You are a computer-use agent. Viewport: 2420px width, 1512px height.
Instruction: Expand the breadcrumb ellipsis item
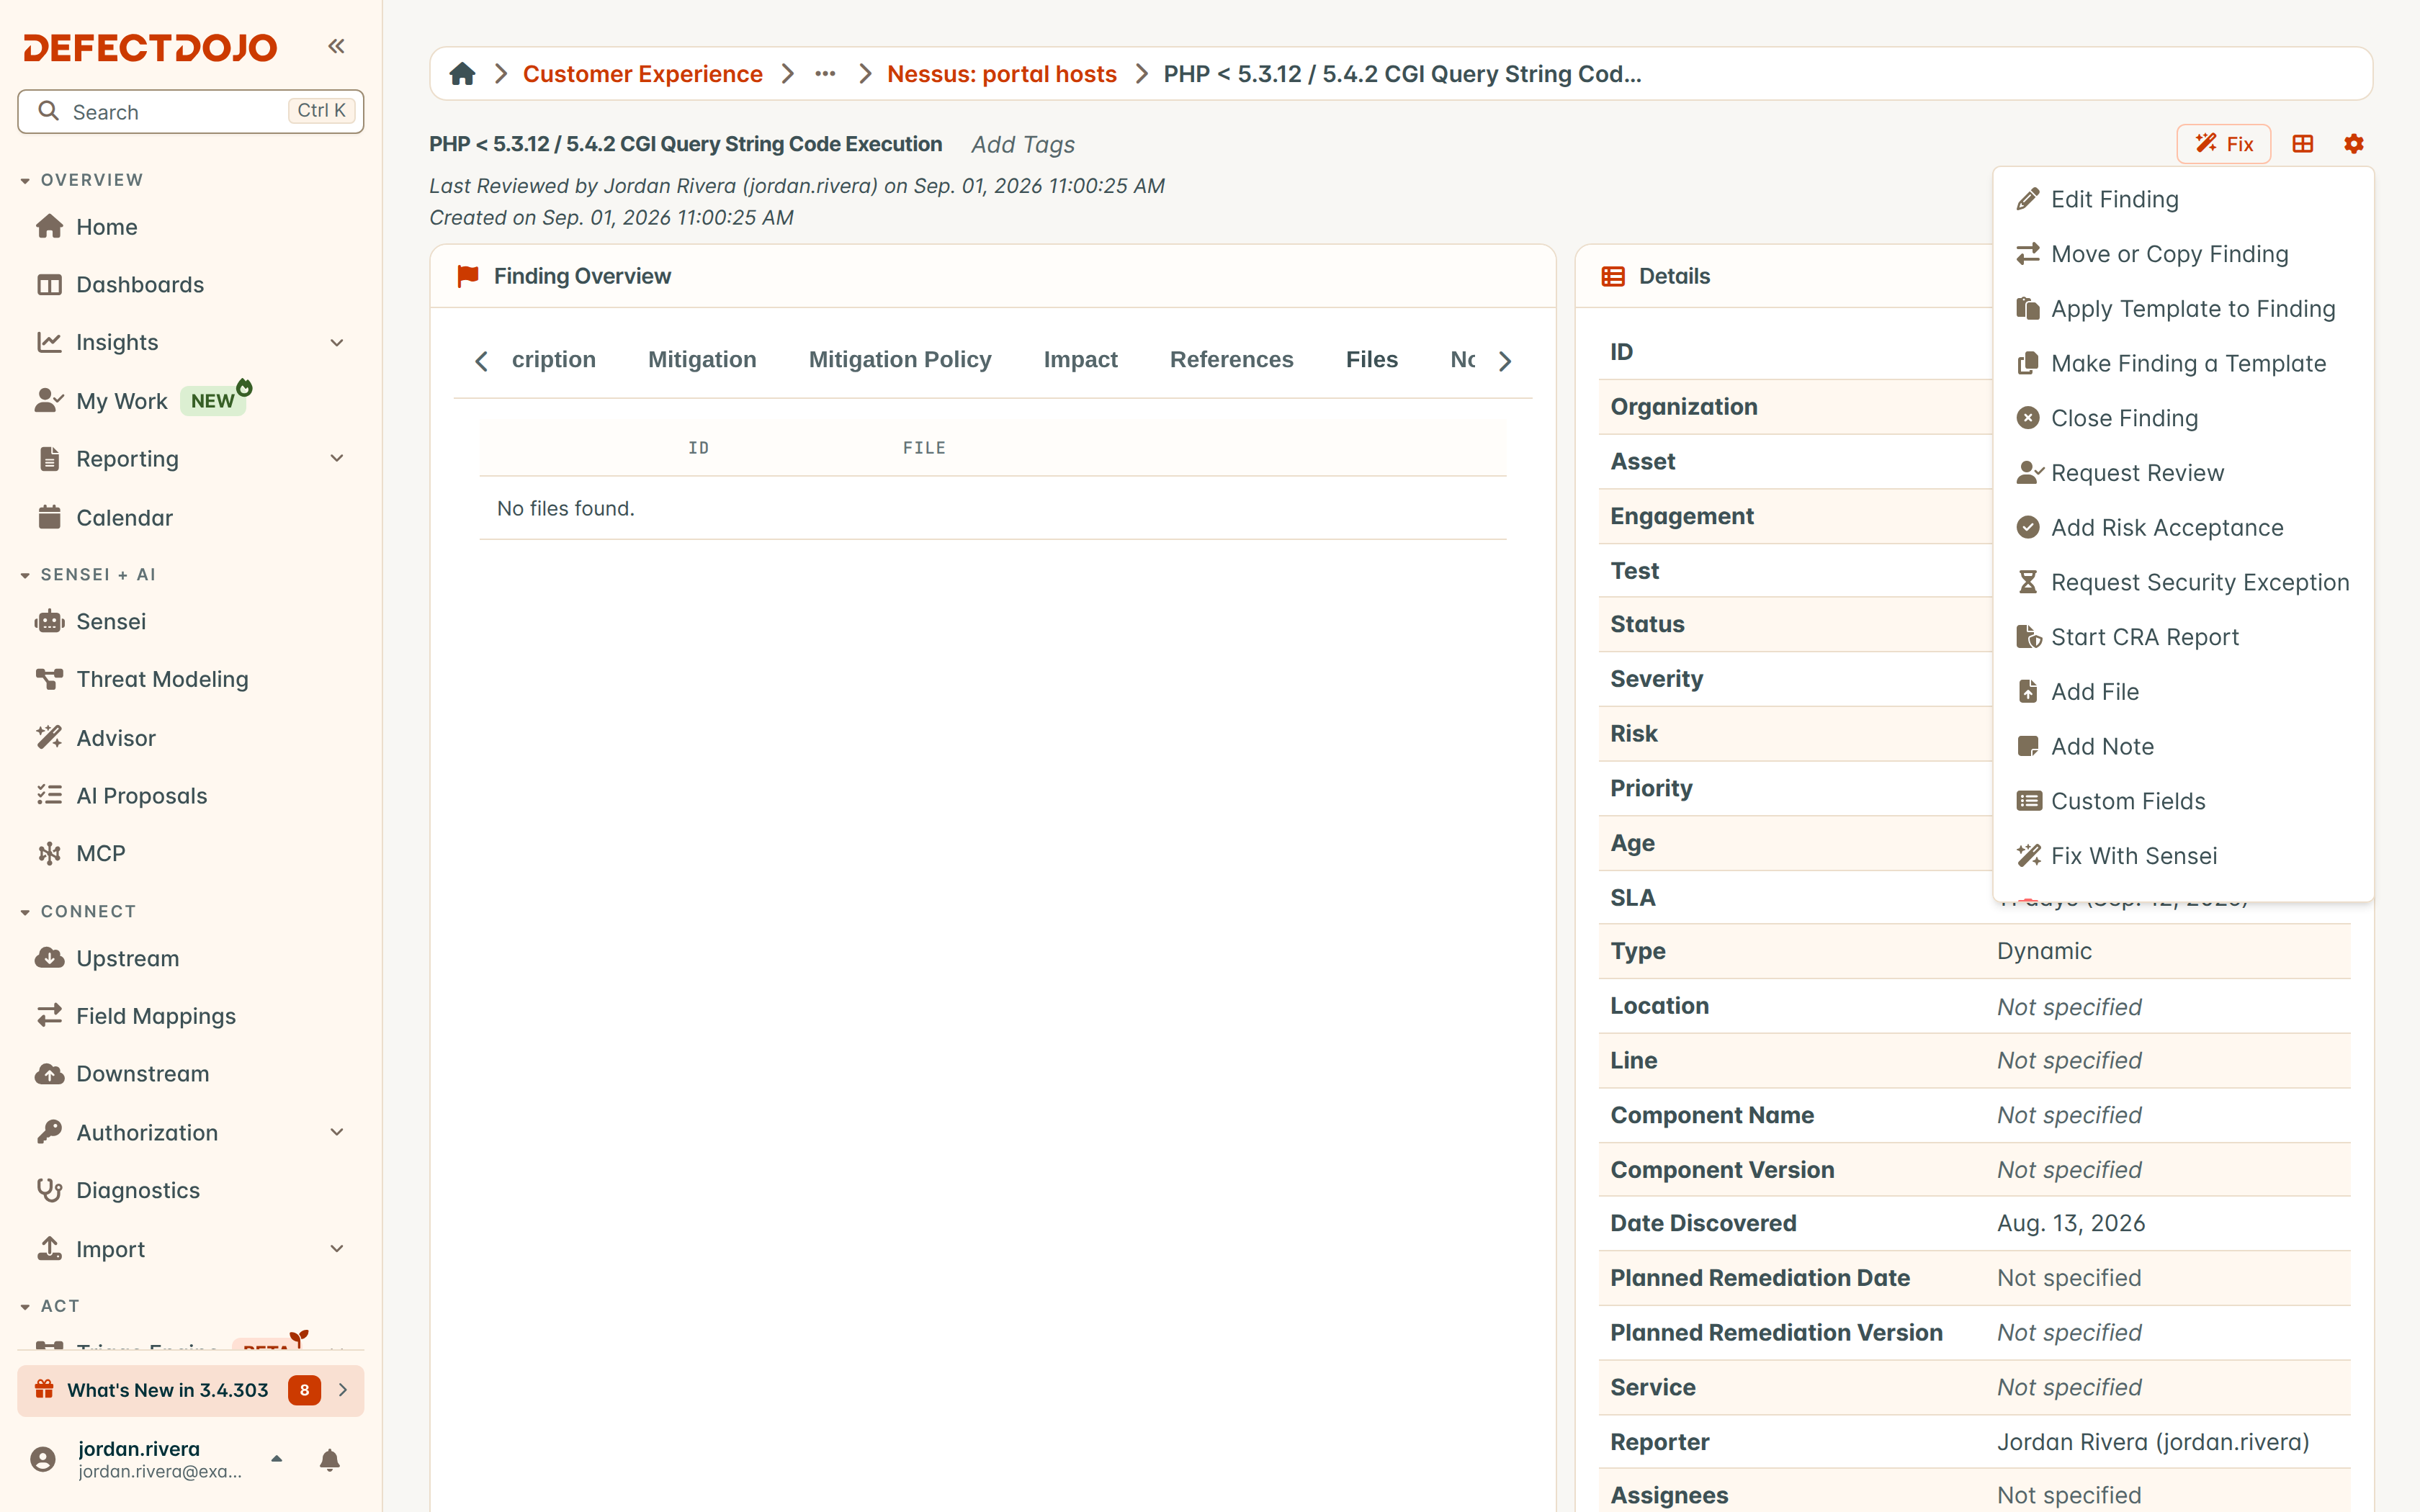[825, 74]
